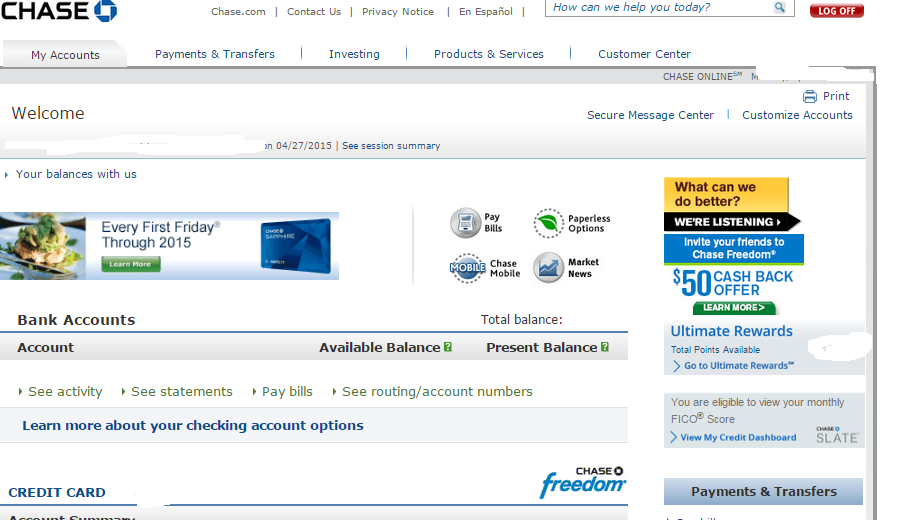920x520 pixels.
Task: Open Learn more about checking account options
Action: pyautogui.click(x=193, y=426)
